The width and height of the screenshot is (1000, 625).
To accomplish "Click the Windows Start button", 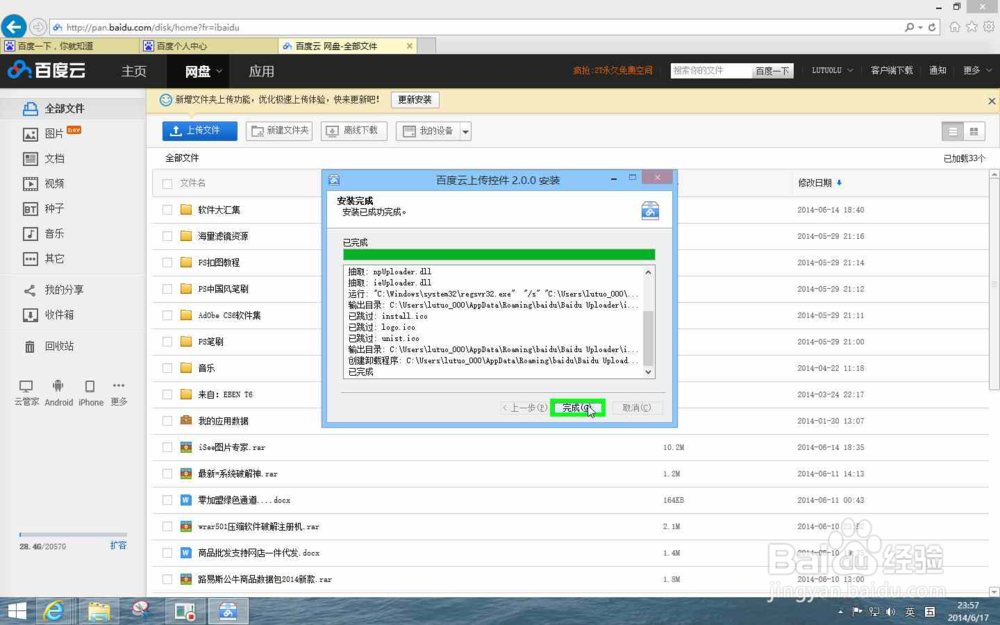I will tap(16, 611).
